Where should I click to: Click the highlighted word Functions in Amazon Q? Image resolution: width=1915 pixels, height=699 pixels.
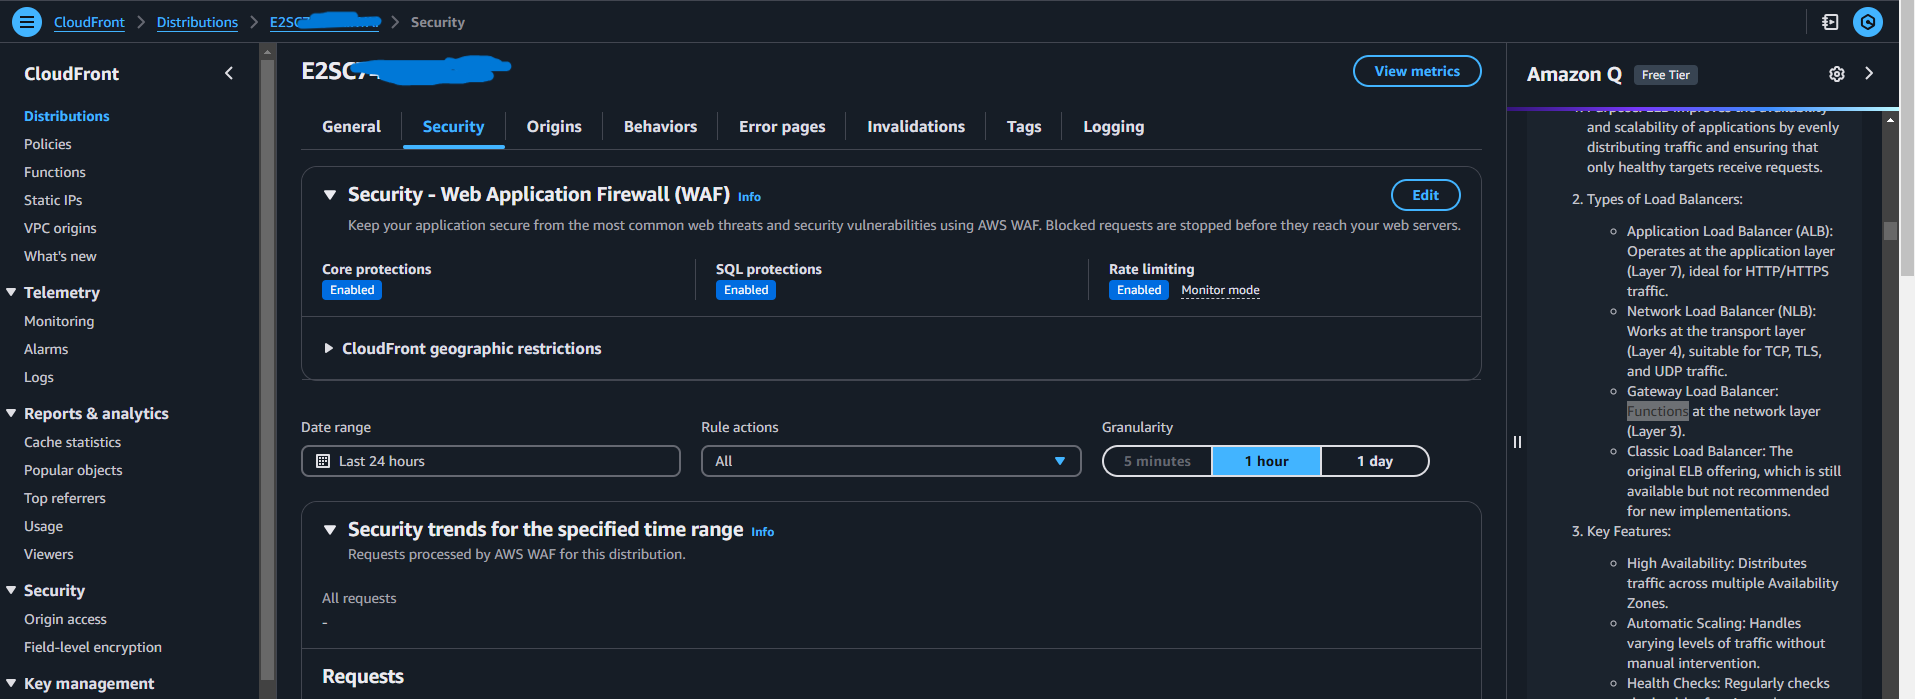(x=1657, y=411)
